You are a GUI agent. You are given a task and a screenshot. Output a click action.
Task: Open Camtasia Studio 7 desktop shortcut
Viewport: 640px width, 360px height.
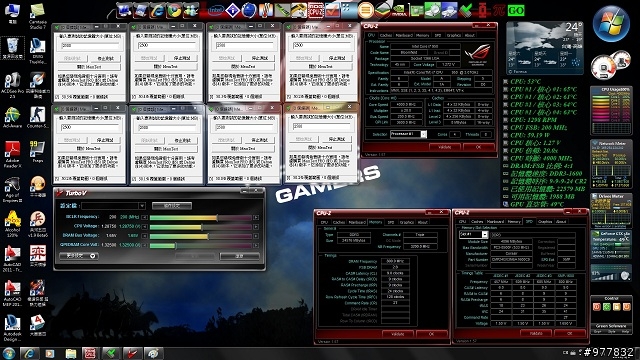(37, 16)
